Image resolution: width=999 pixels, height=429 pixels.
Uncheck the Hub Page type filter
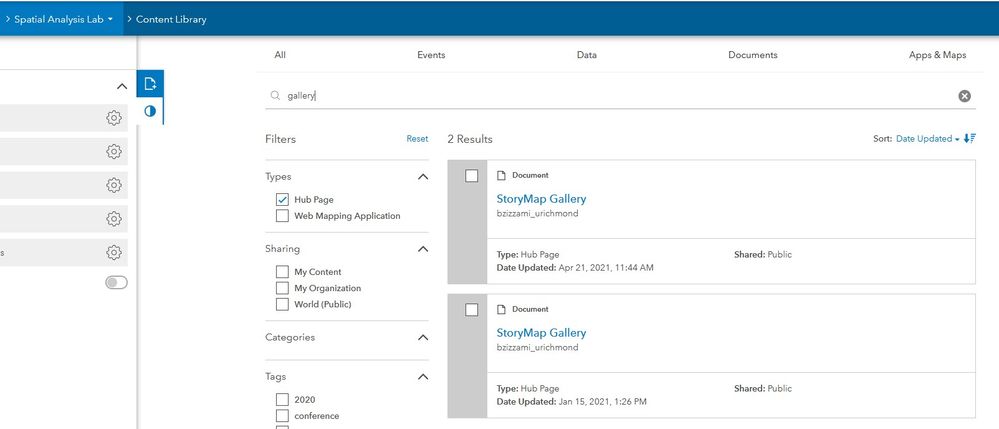pos(282,200)
